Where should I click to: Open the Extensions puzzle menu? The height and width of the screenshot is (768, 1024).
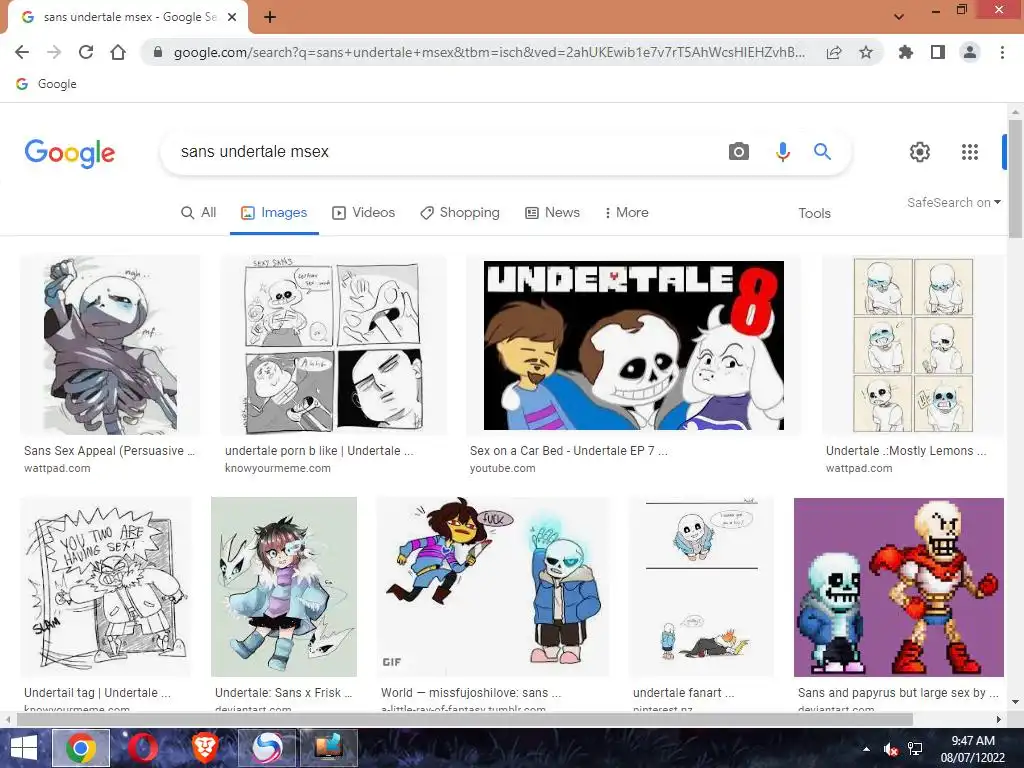(x=905, y=52)
